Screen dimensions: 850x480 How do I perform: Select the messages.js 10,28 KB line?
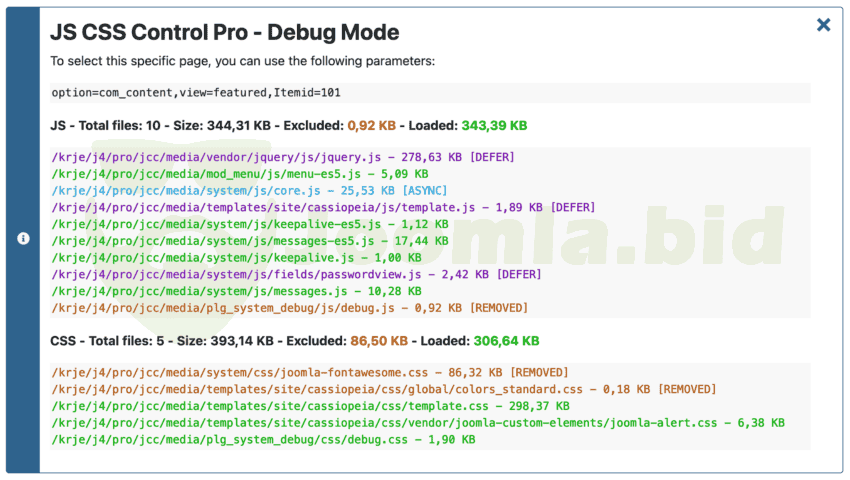[242, 291]
